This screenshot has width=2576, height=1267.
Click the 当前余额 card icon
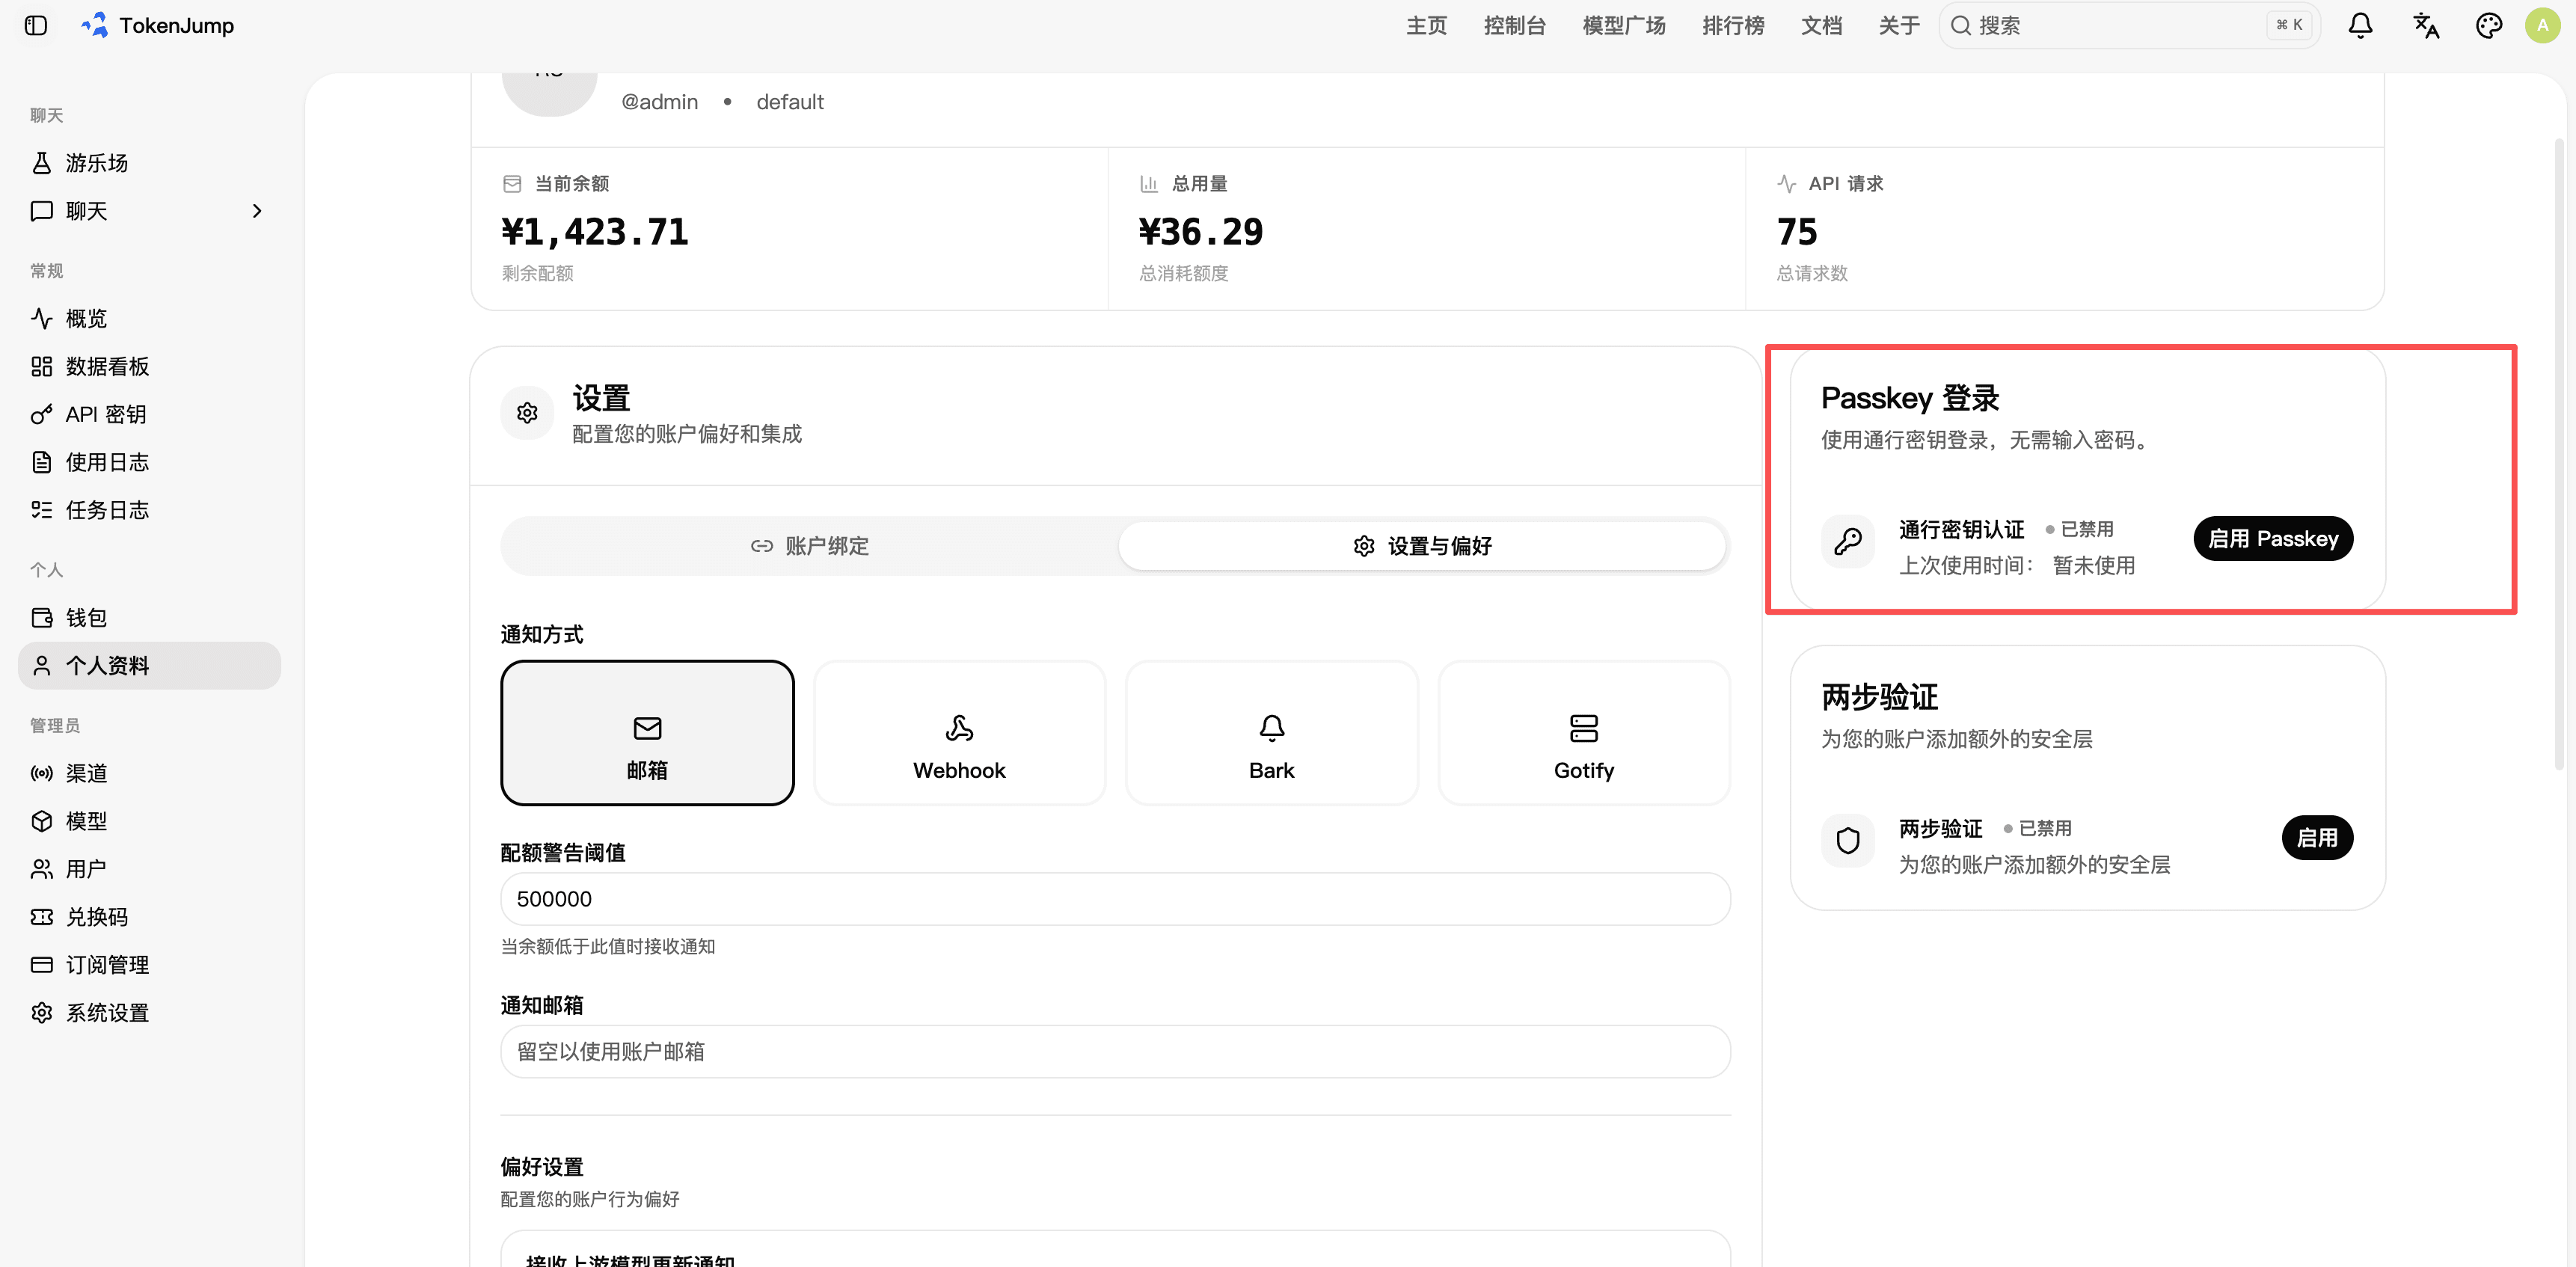(512, 184)
